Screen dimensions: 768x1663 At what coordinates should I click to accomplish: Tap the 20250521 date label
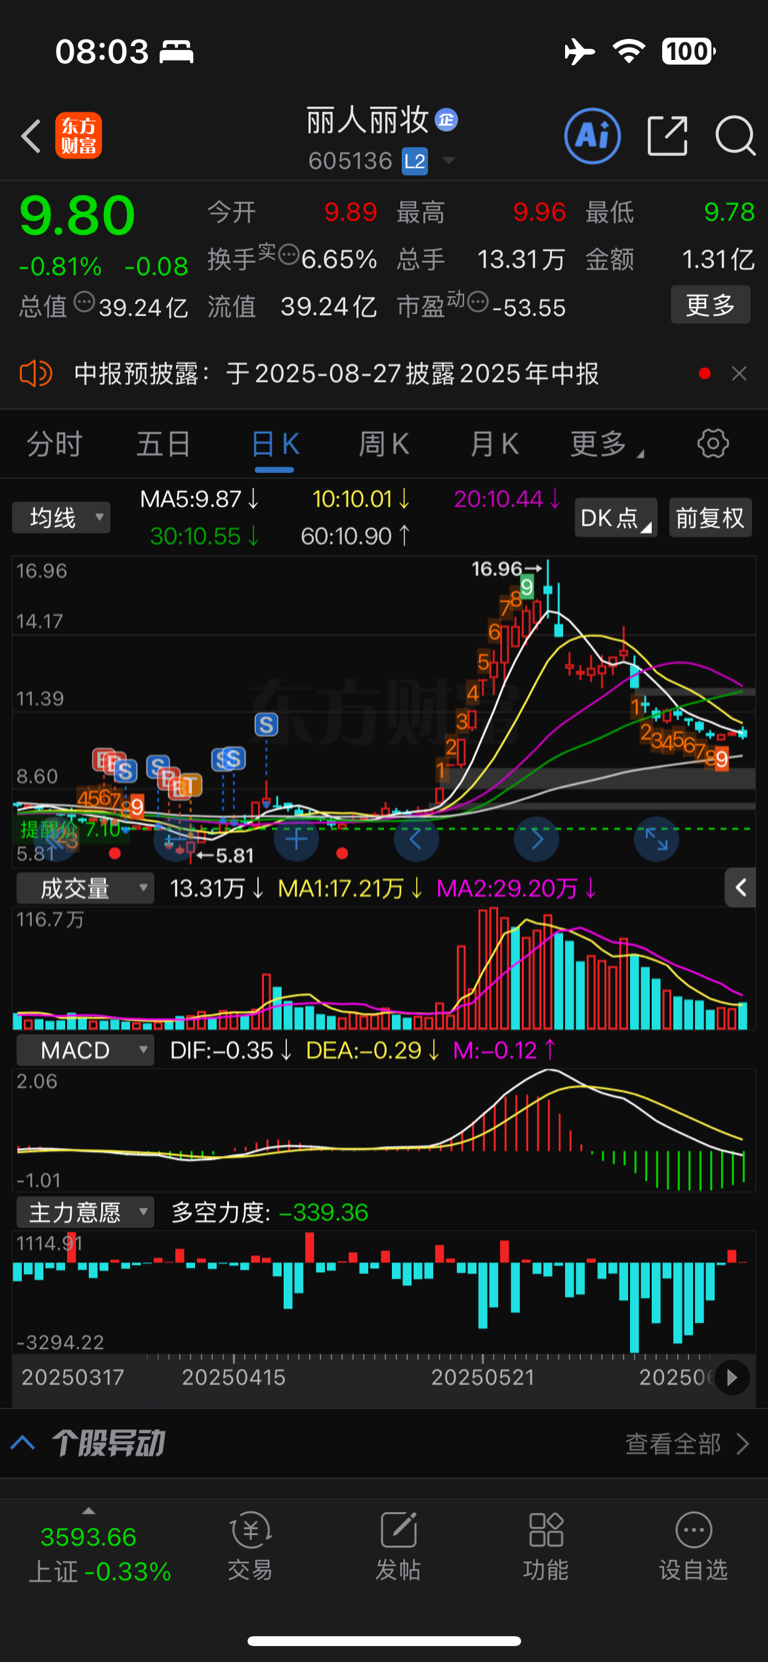(482, 1378)
